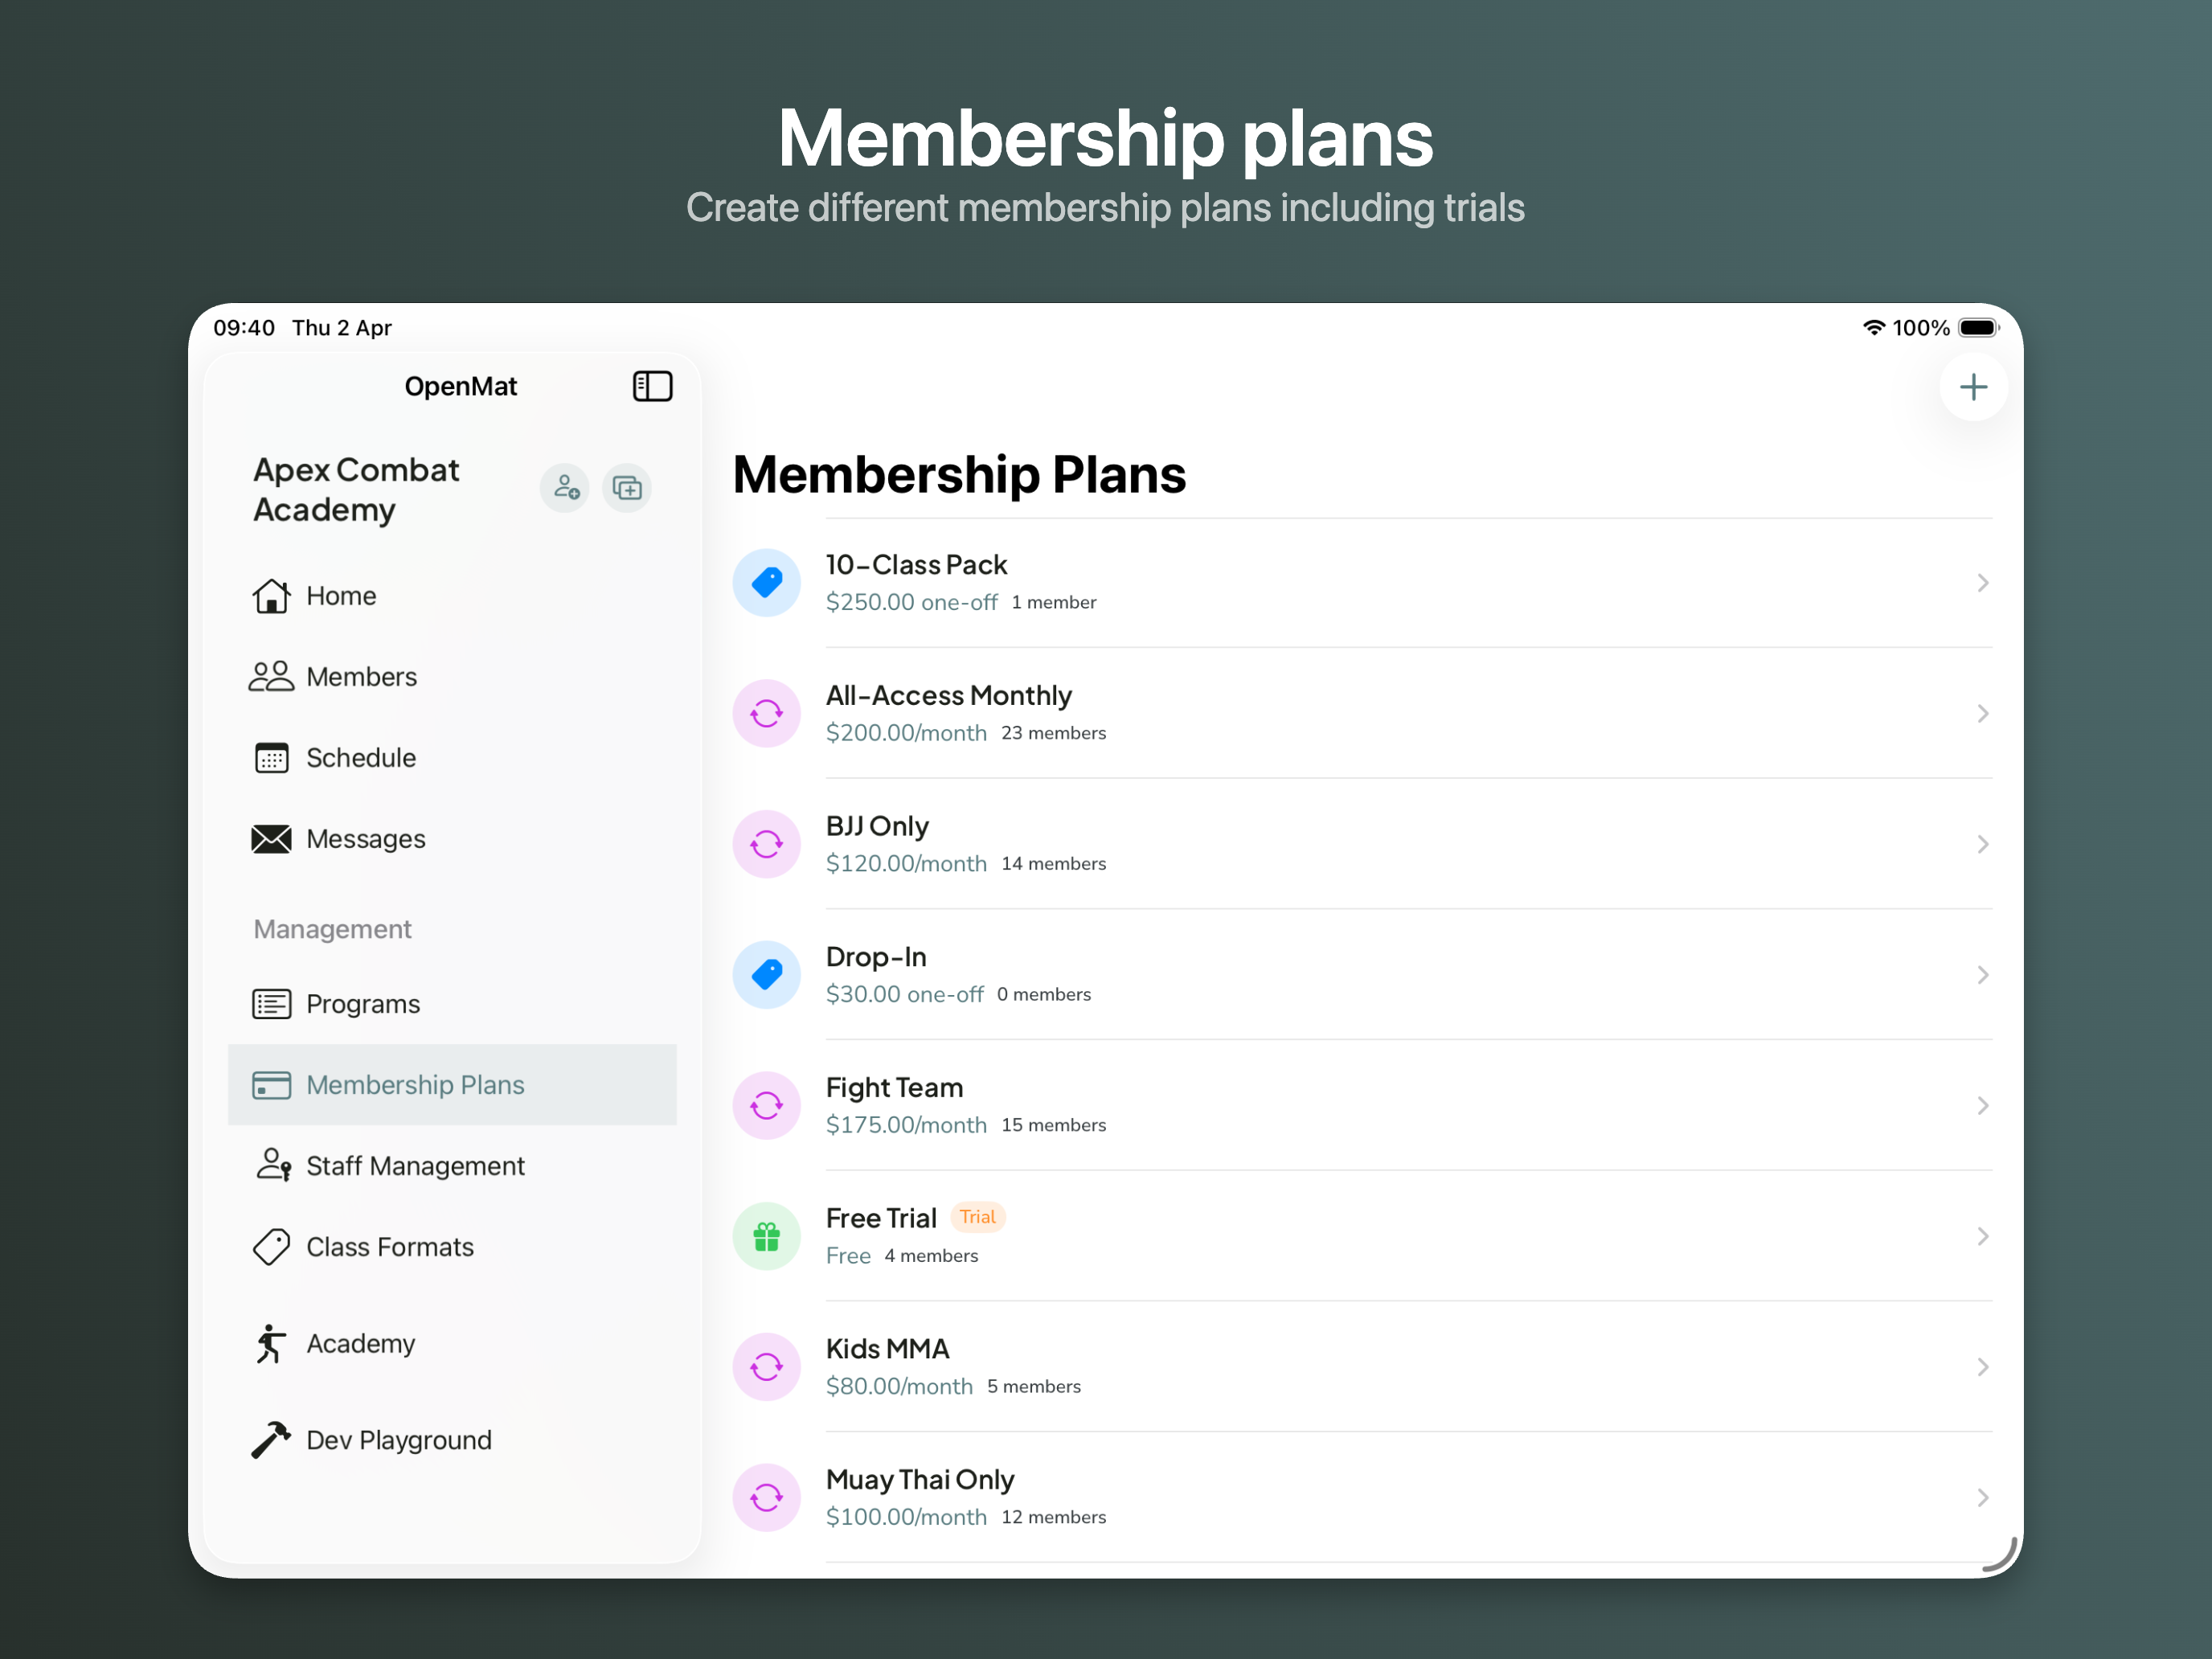Select the Home icon in the sidebar

pos(271,595)
